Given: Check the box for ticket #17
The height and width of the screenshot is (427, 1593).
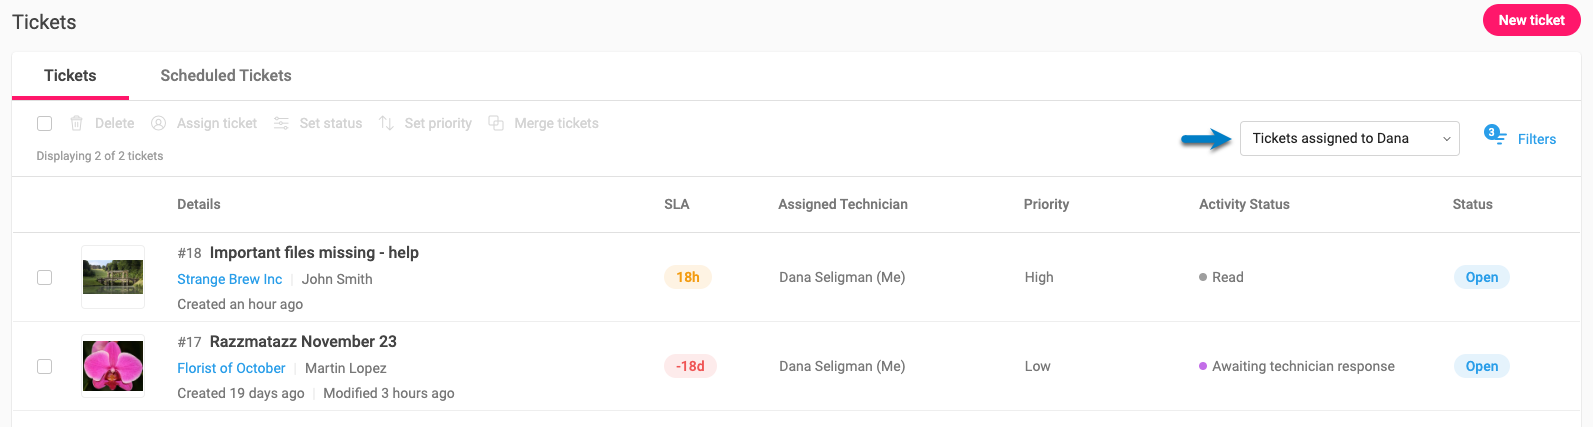Looking at the screenshot, I should click(44, 366).
